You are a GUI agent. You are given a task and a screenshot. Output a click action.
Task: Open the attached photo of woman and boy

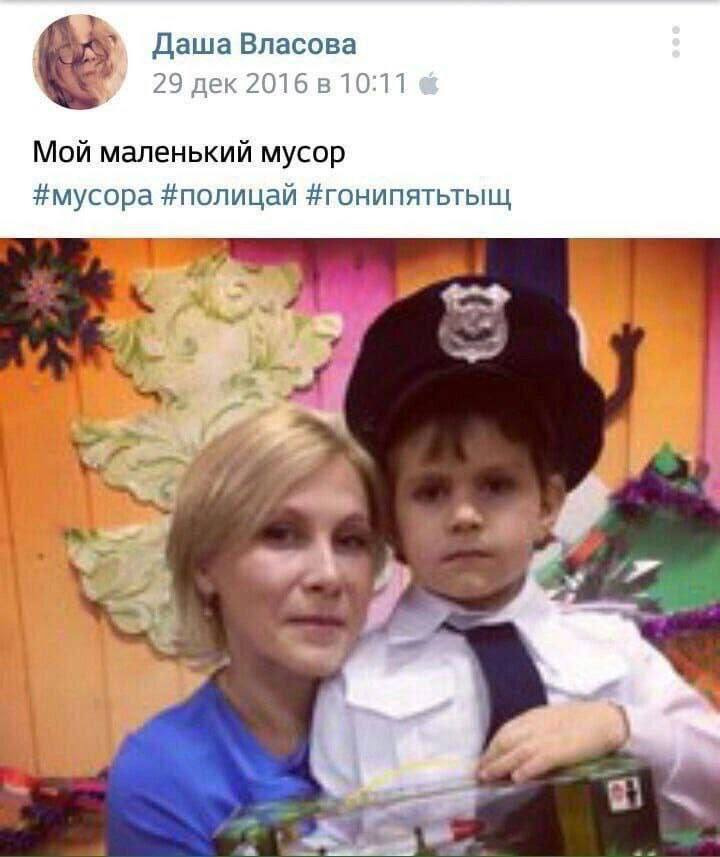(x=360, y=547)
